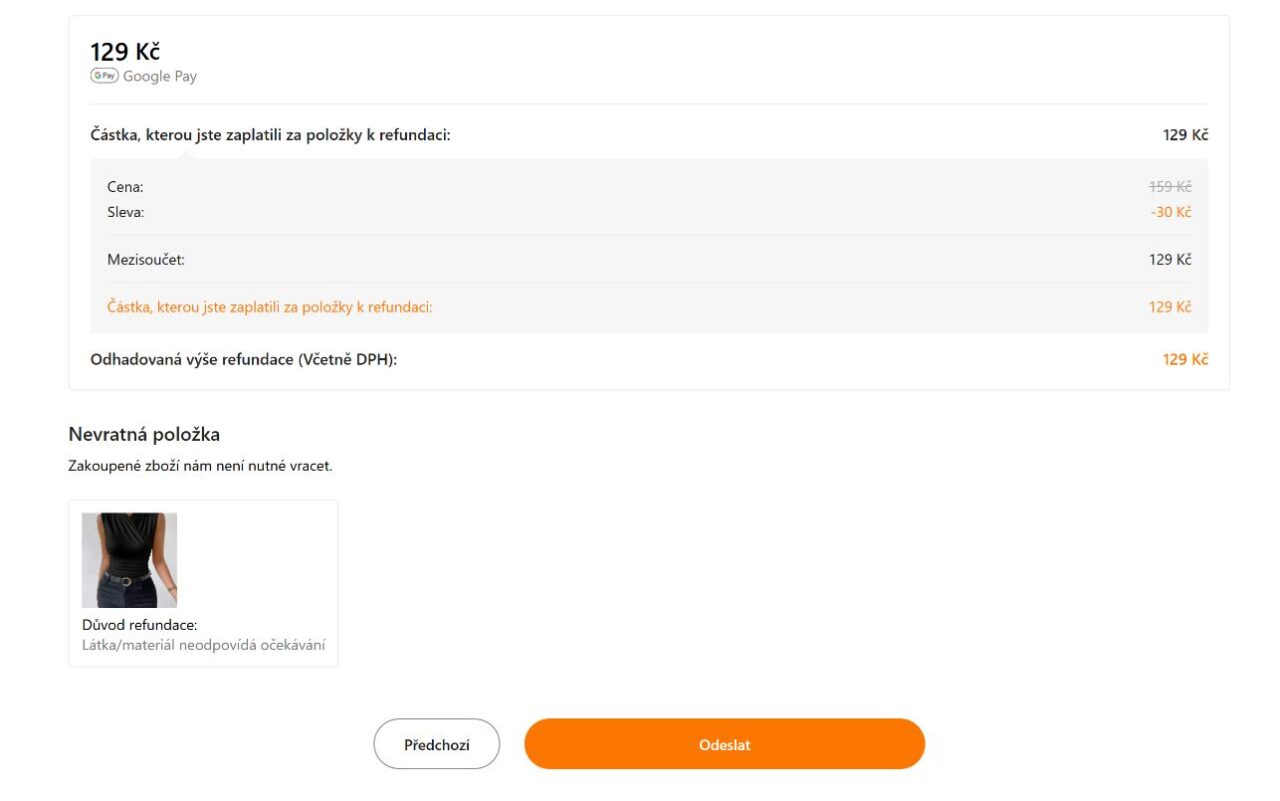Click the orange Odeslat submit button
The width and height of the screenshot is (1280, 801).
click(x=724, y=744)
